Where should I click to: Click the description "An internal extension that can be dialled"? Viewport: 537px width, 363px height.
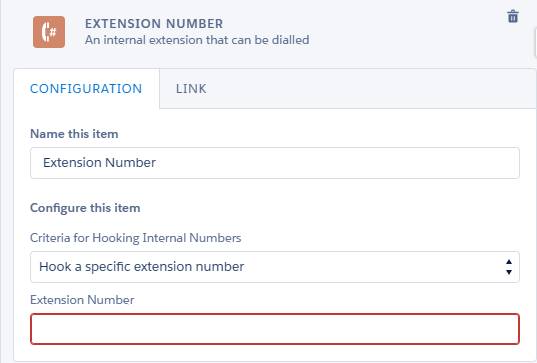pos(197,40)
